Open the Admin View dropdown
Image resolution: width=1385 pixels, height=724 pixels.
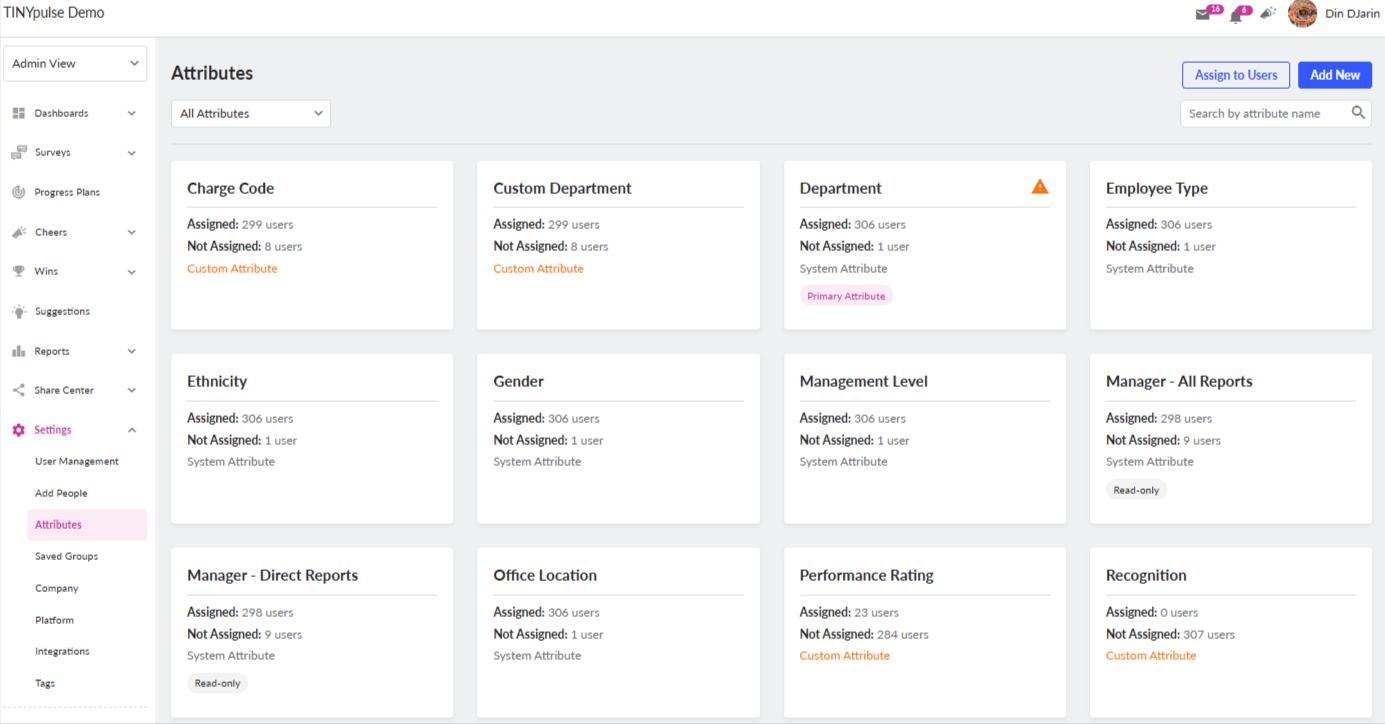(75, 63)
